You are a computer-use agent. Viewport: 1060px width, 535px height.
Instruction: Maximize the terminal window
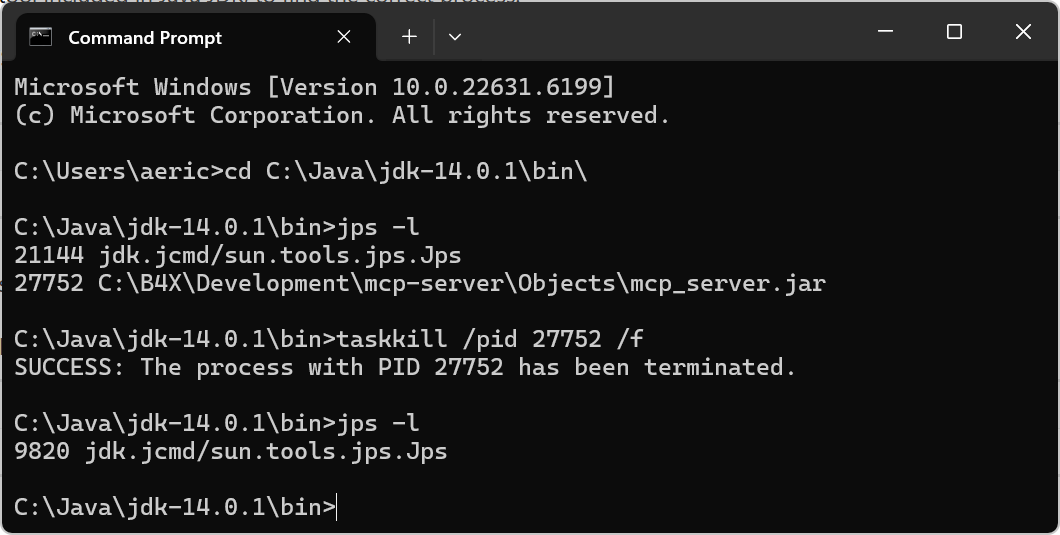pos(954,33)
